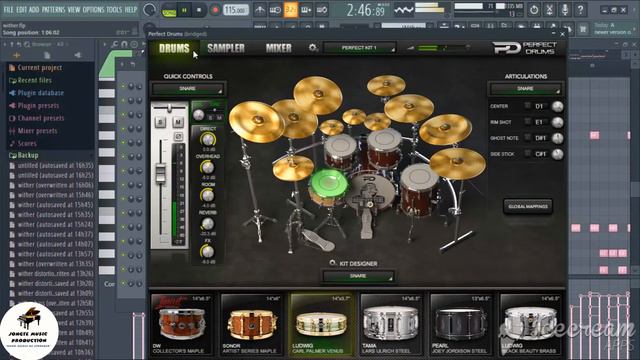
Task: Open the help question mark icon
Action: 580,10
